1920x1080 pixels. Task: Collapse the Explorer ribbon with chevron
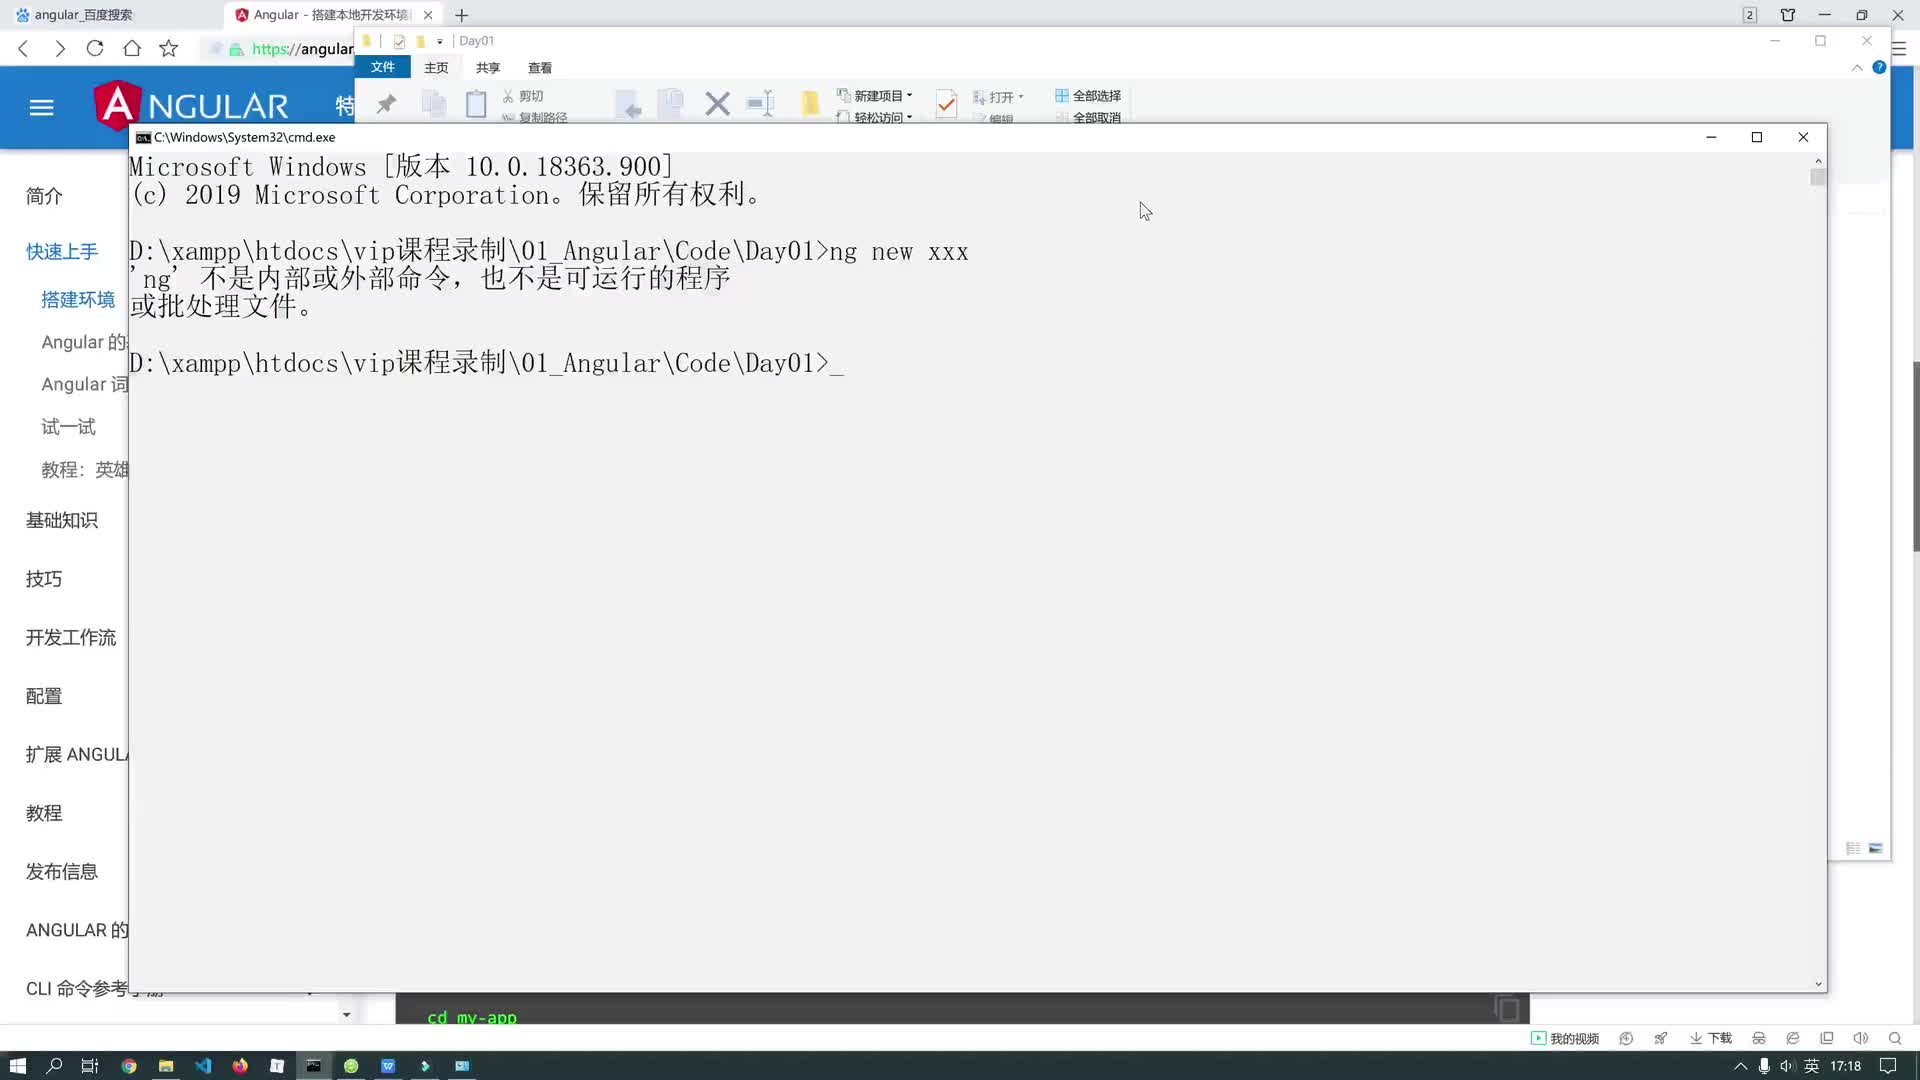[1857, 68]
